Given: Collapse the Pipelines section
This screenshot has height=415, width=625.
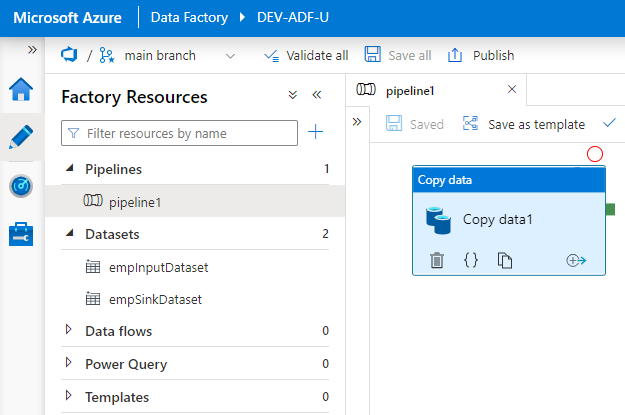Looking at the screenshot, I should click(x=70, y=168).
